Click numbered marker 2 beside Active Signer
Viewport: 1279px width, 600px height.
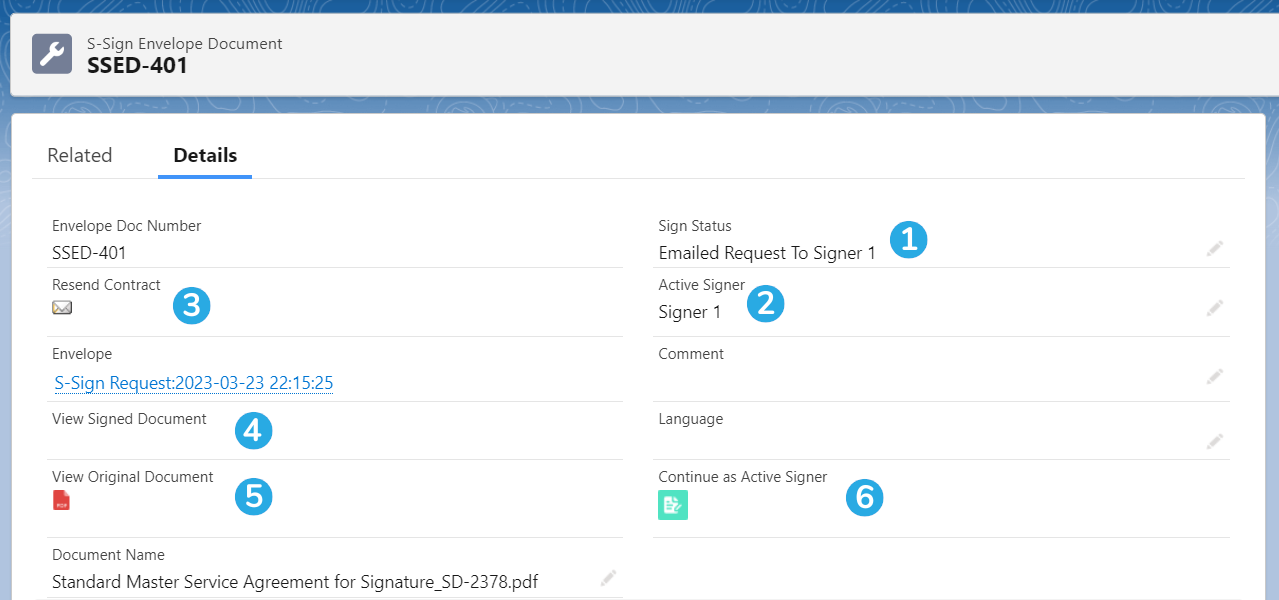point(765,302)
